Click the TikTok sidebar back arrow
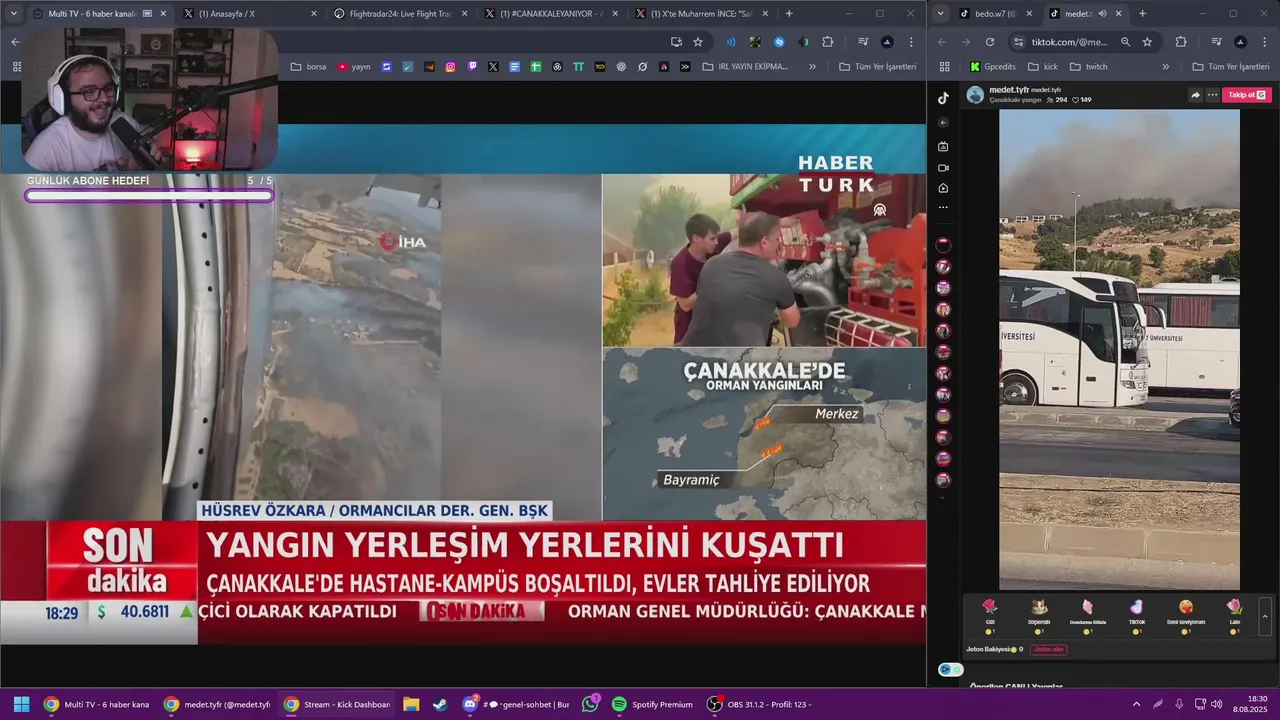 tap(943, 122)
